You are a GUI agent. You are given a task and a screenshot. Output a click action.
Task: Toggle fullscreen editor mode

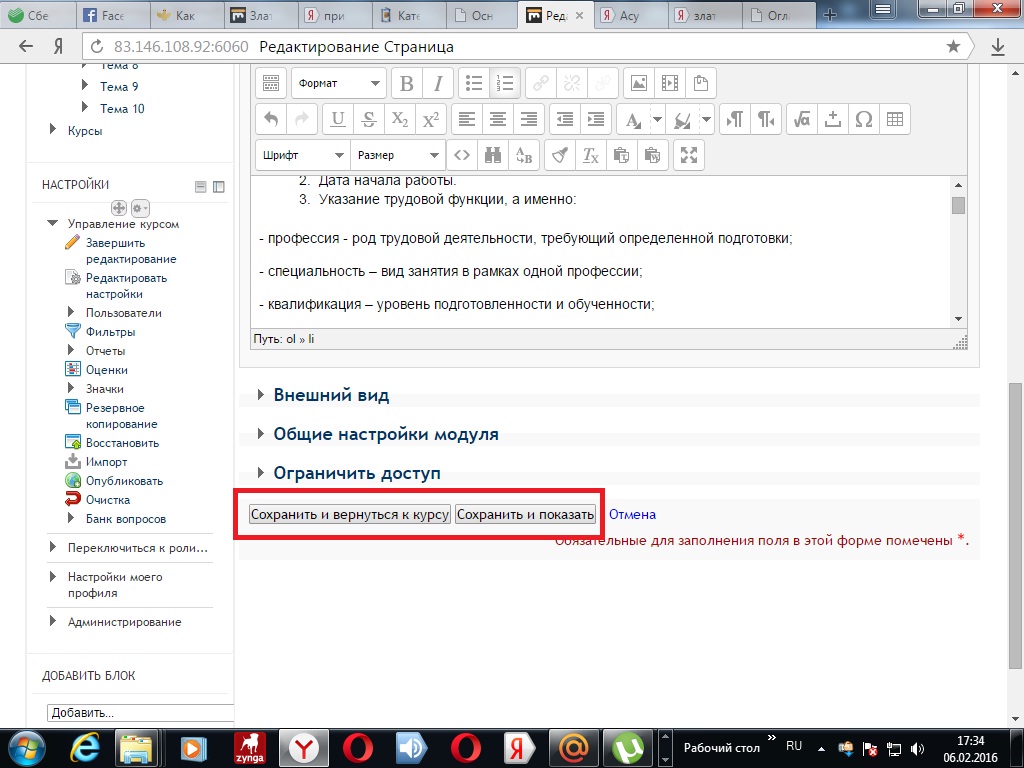(689, 155)
